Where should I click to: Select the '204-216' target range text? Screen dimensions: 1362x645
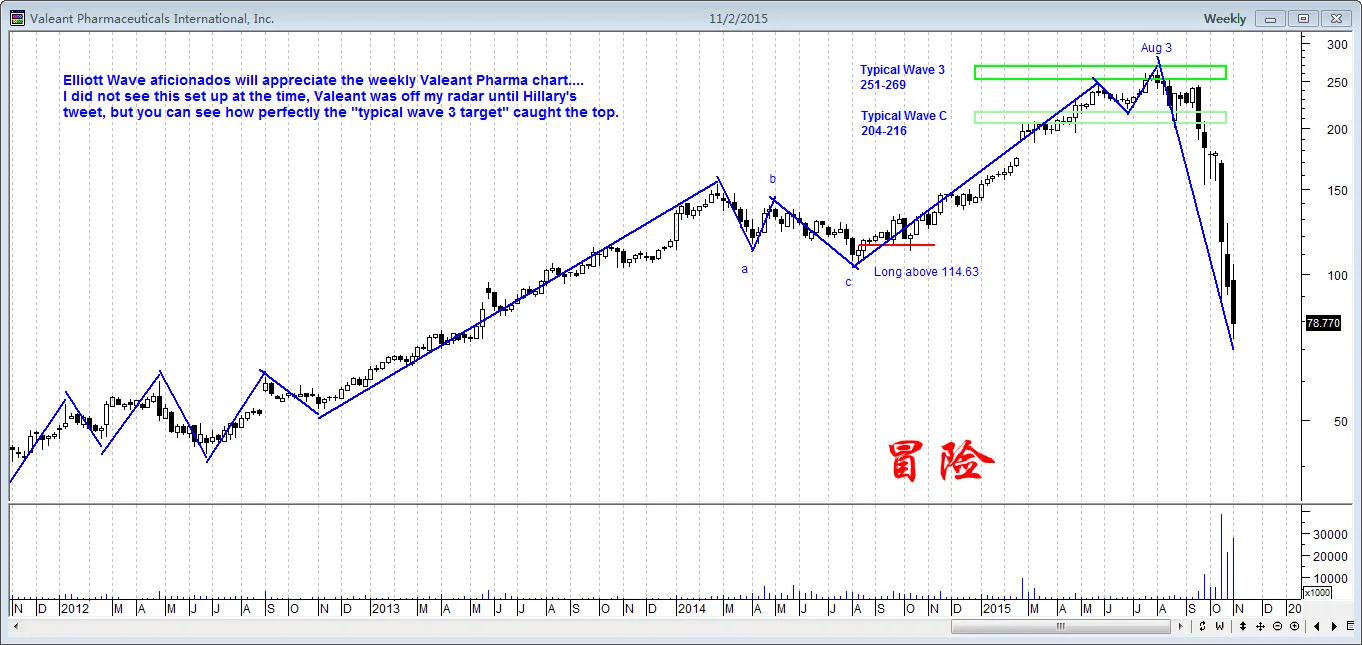pos(884,131)
